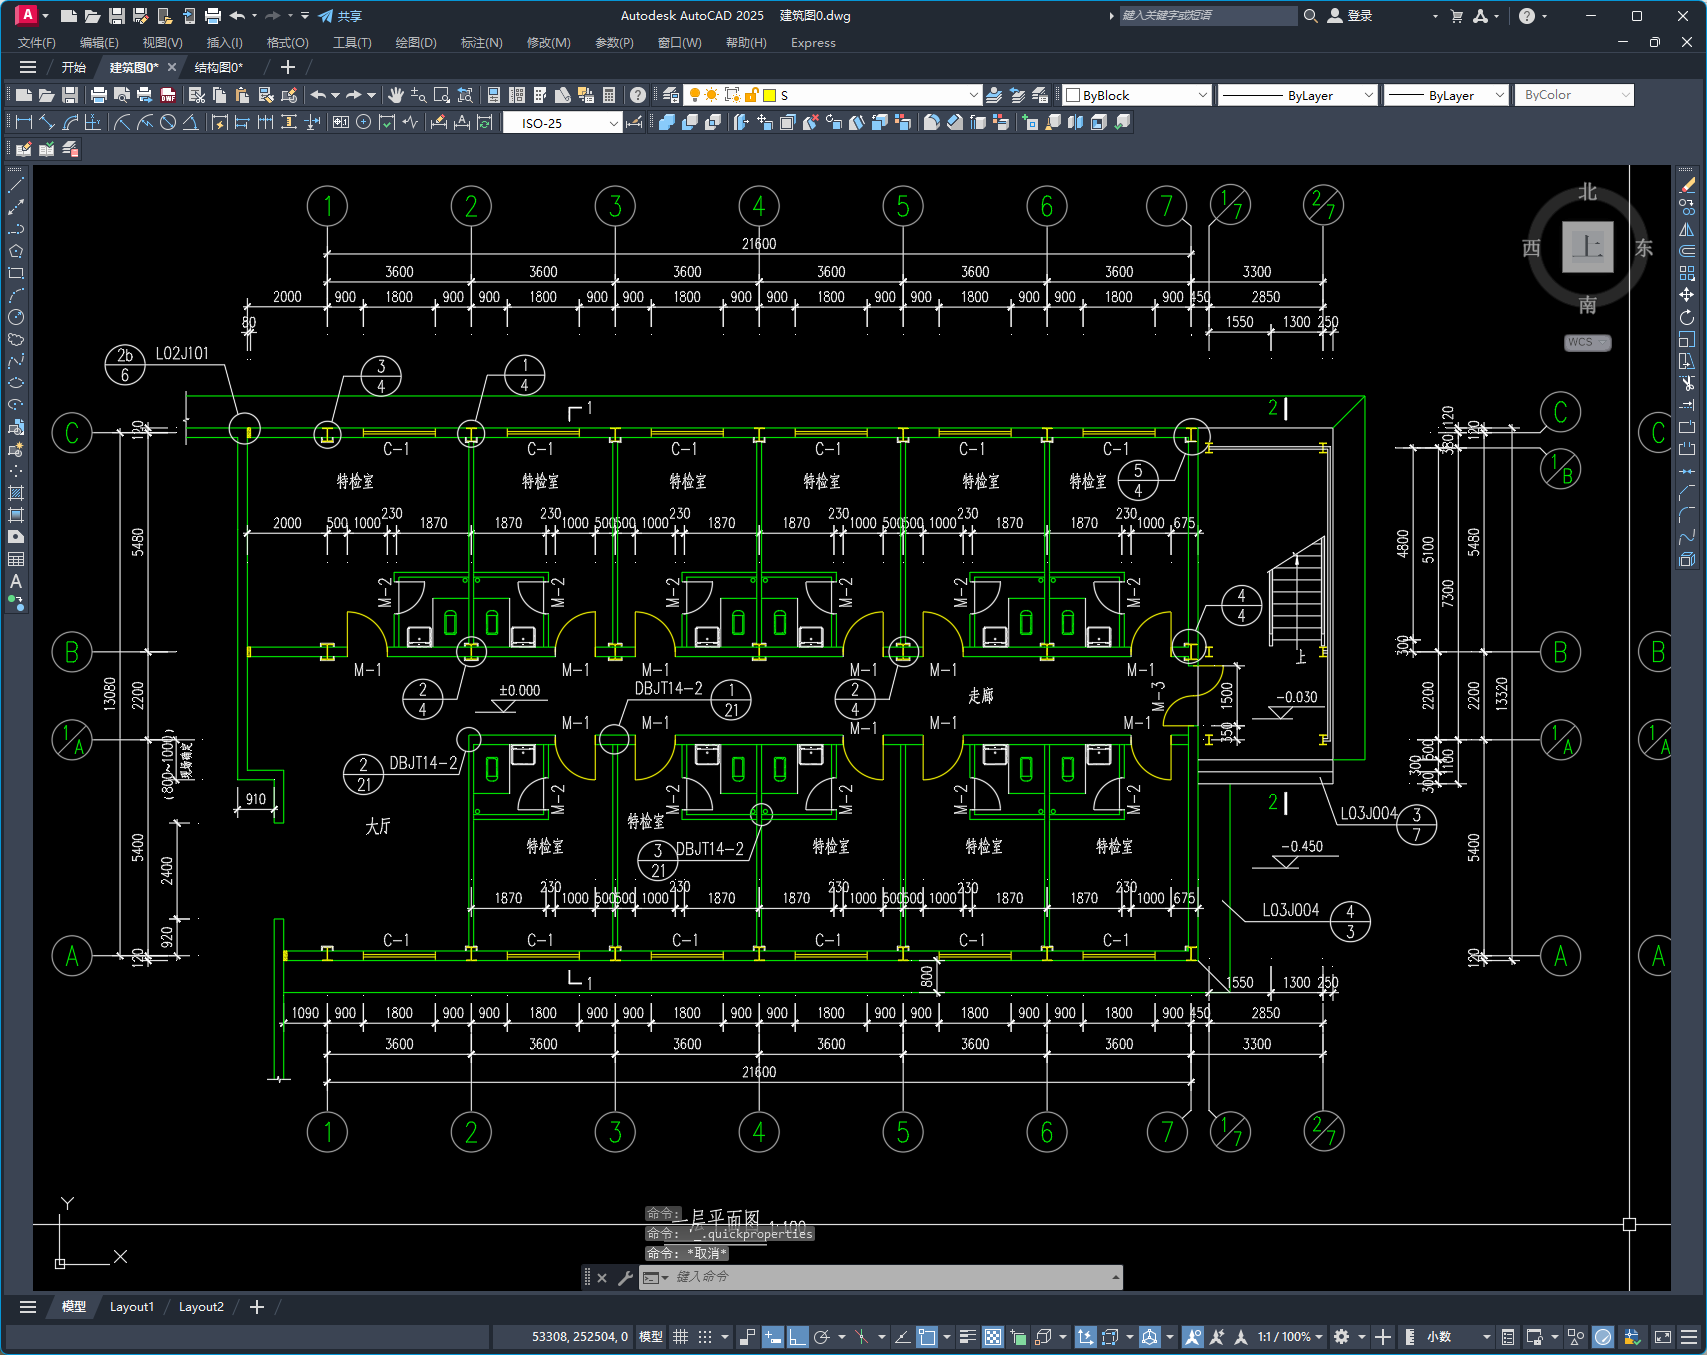Open the ByColor plot style dropdown
This screenshot has width=1707, height=1355.
pos(1574,95)
